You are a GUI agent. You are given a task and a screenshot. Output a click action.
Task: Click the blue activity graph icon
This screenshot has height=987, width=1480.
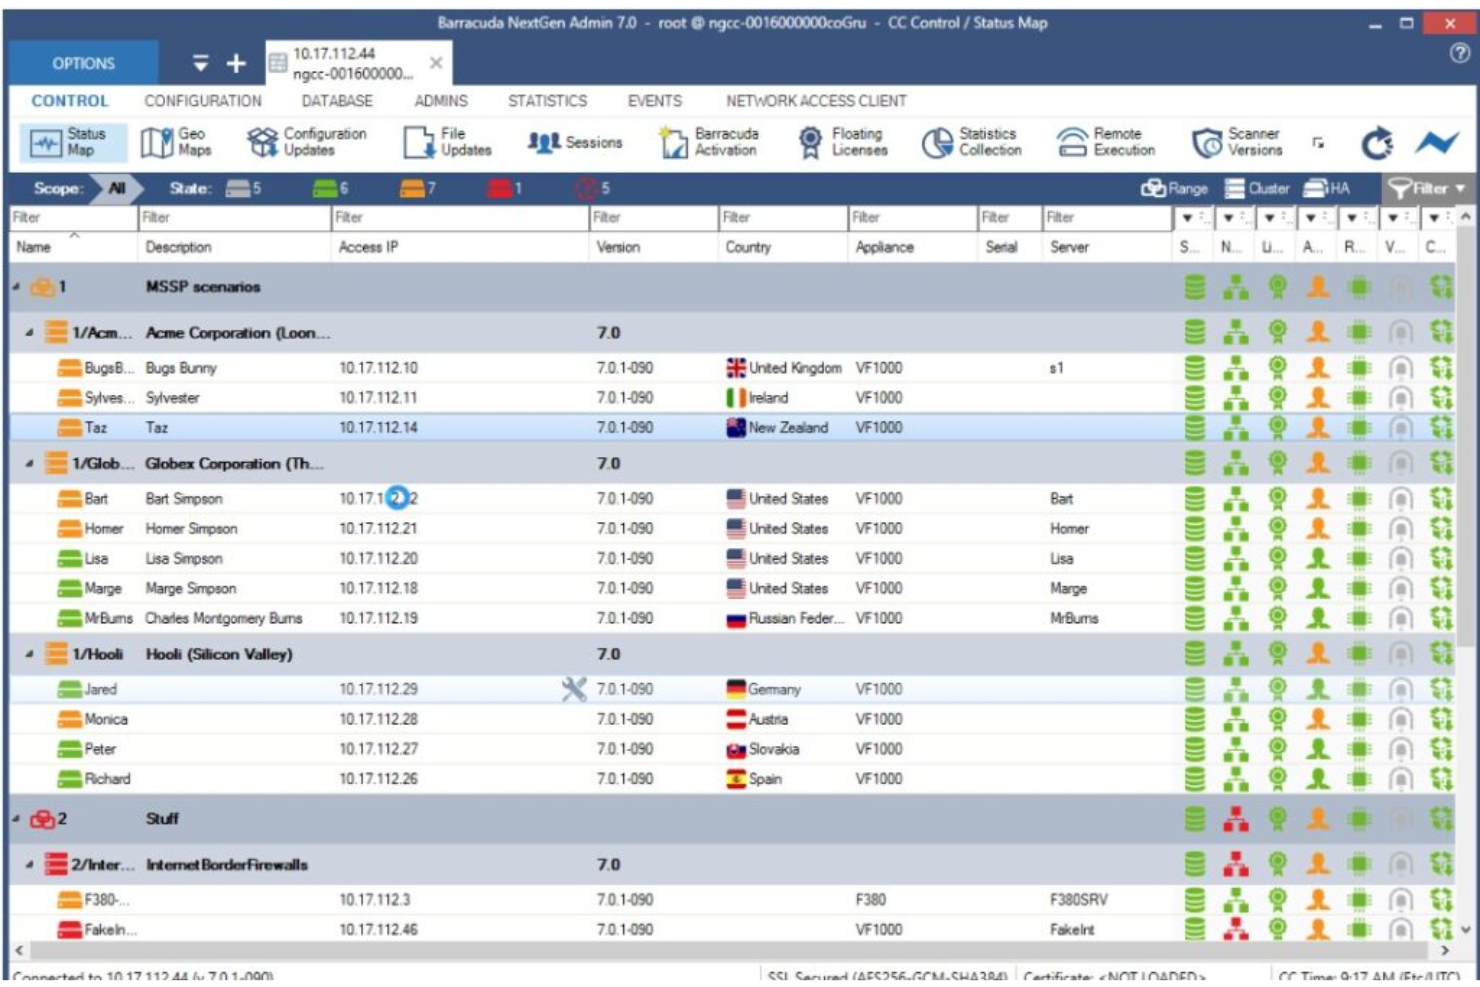(x=1437, y=143)
